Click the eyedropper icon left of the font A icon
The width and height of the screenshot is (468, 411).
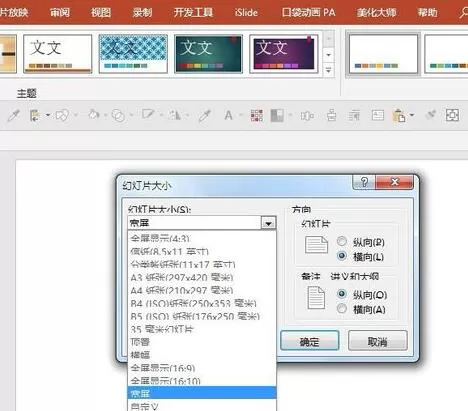coord(204,115)
